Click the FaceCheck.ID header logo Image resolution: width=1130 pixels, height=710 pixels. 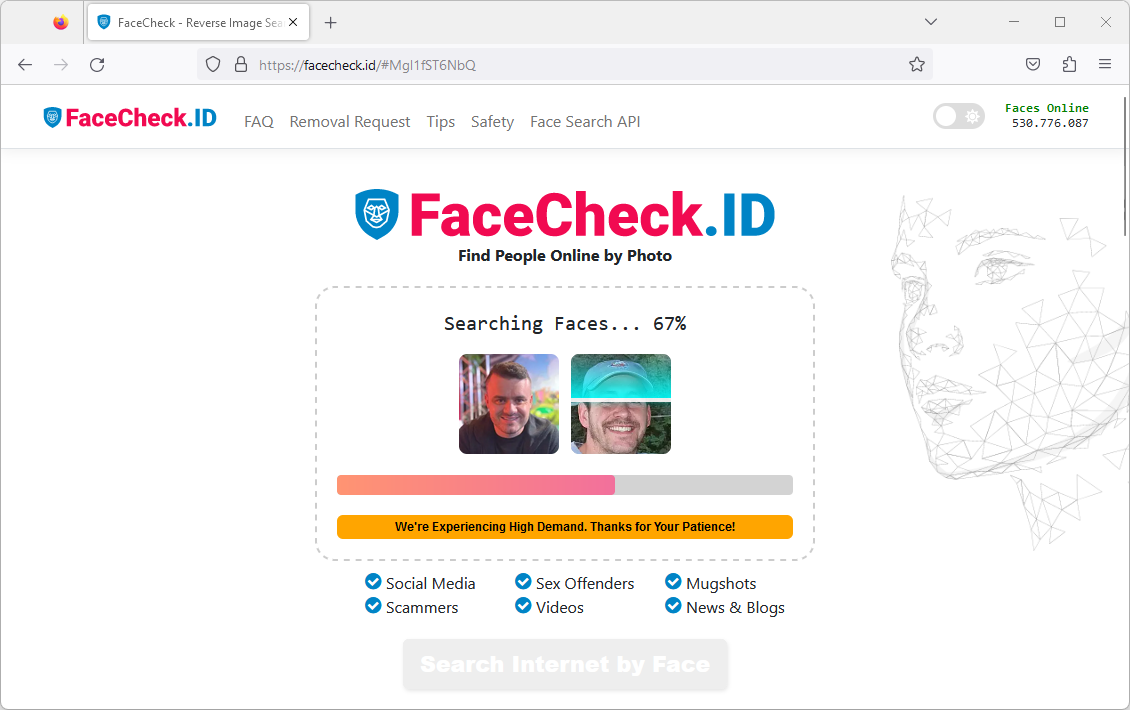(x=130, y=117)
